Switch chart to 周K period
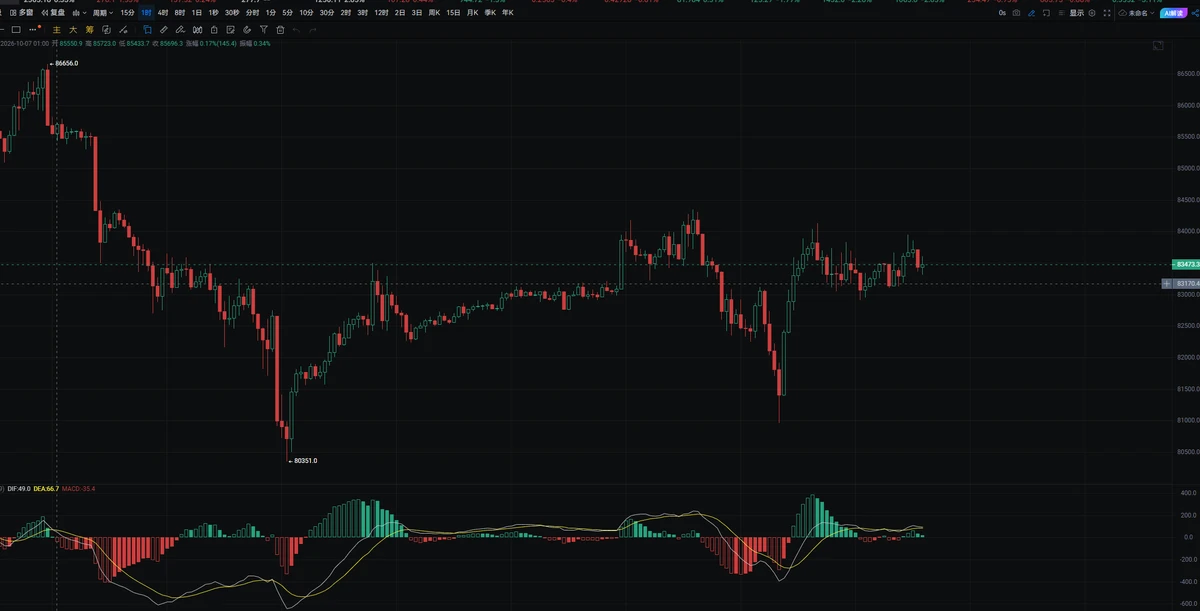1200x611 pixels. (x=434, y=13)
